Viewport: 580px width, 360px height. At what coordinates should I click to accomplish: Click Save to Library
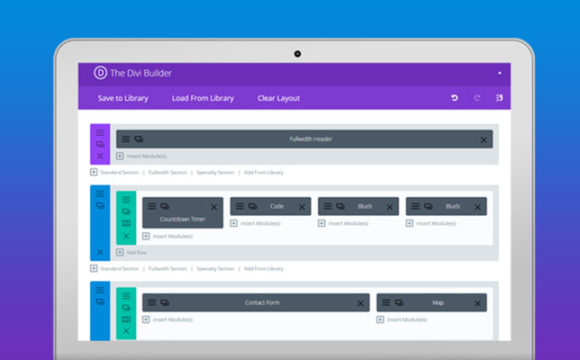(x=123, y=98)
